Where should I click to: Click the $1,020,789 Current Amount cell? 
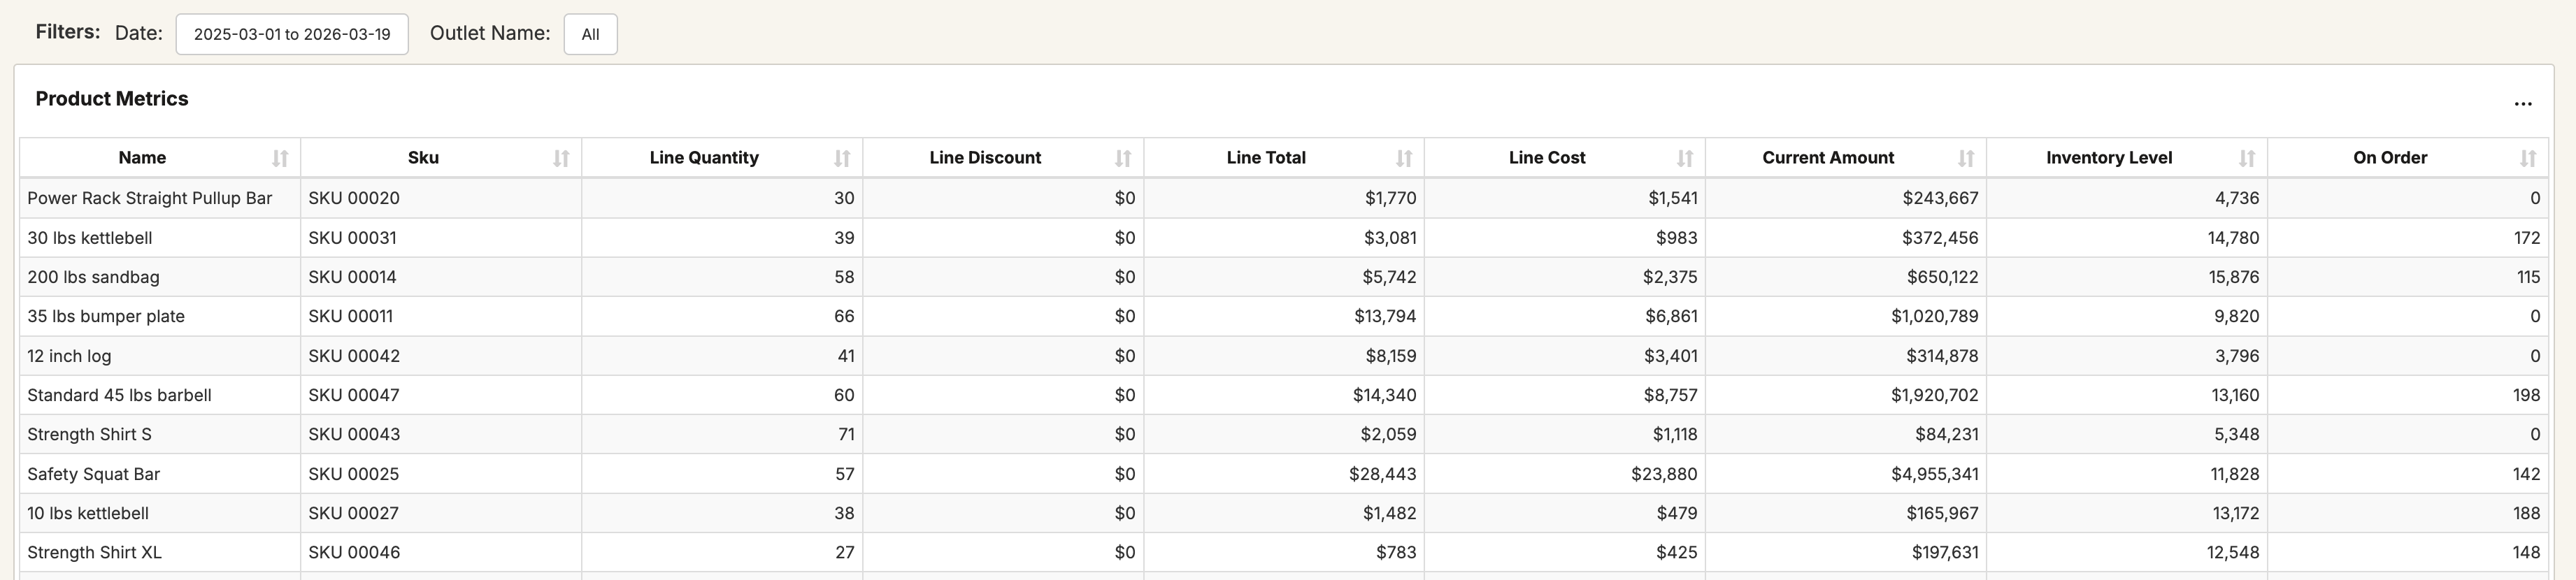point(1934,316)
